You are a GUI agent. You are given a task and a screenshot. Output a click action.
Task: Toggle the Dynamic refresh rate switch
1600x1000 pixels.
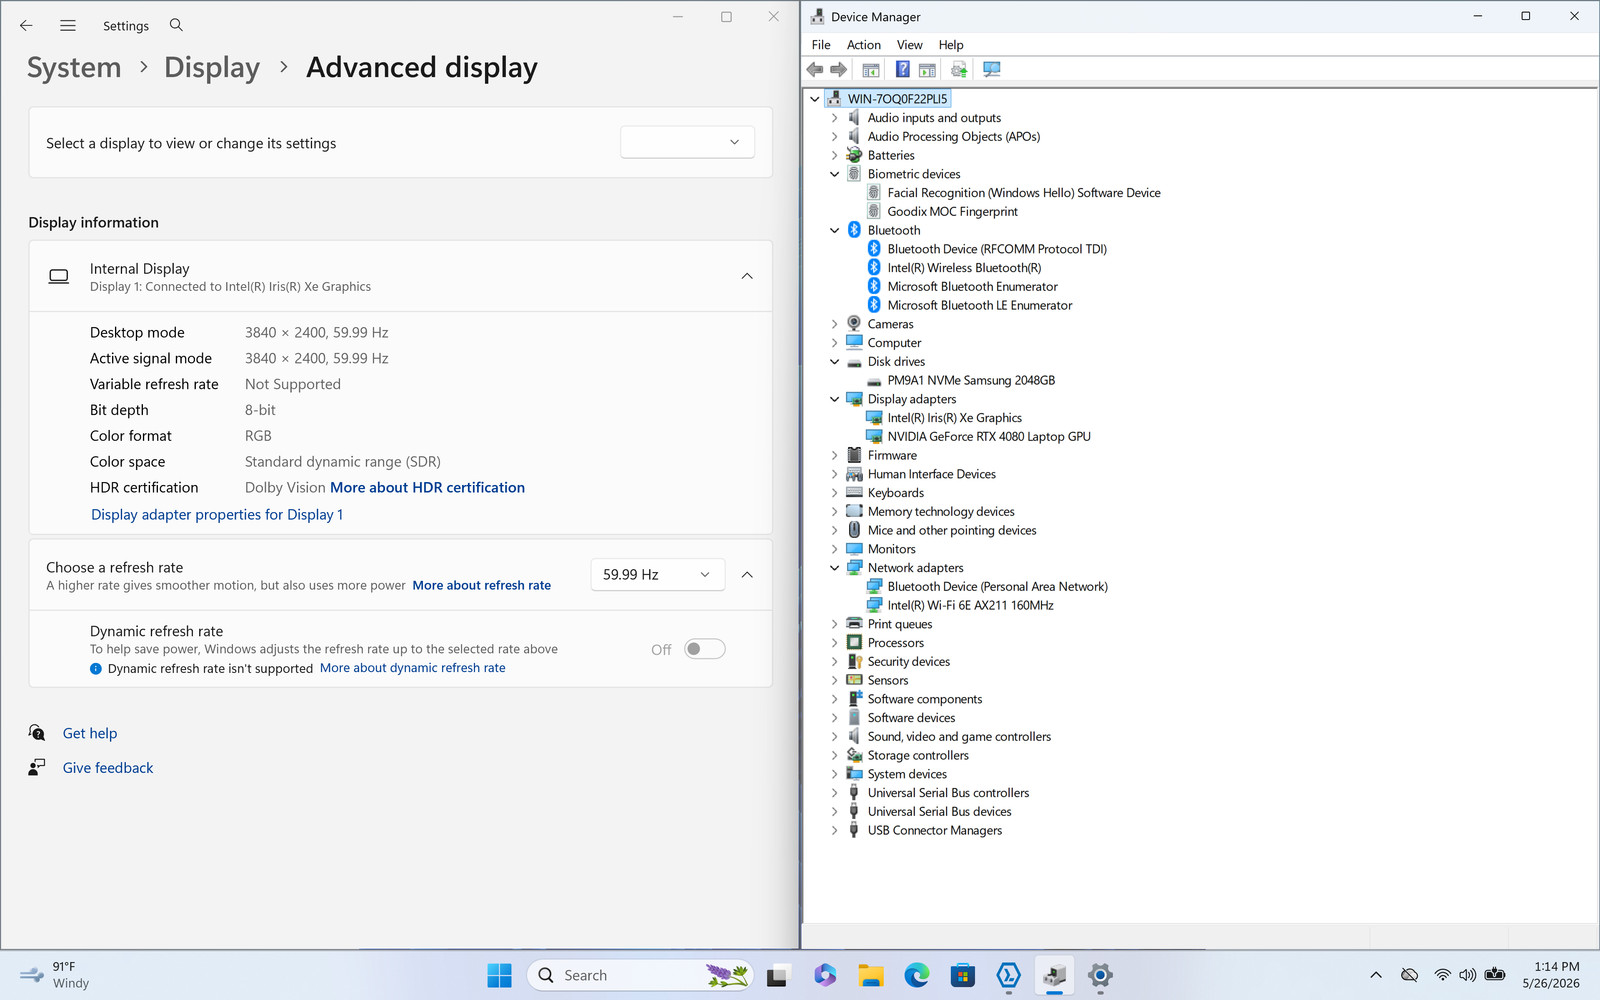coord(705,649)
